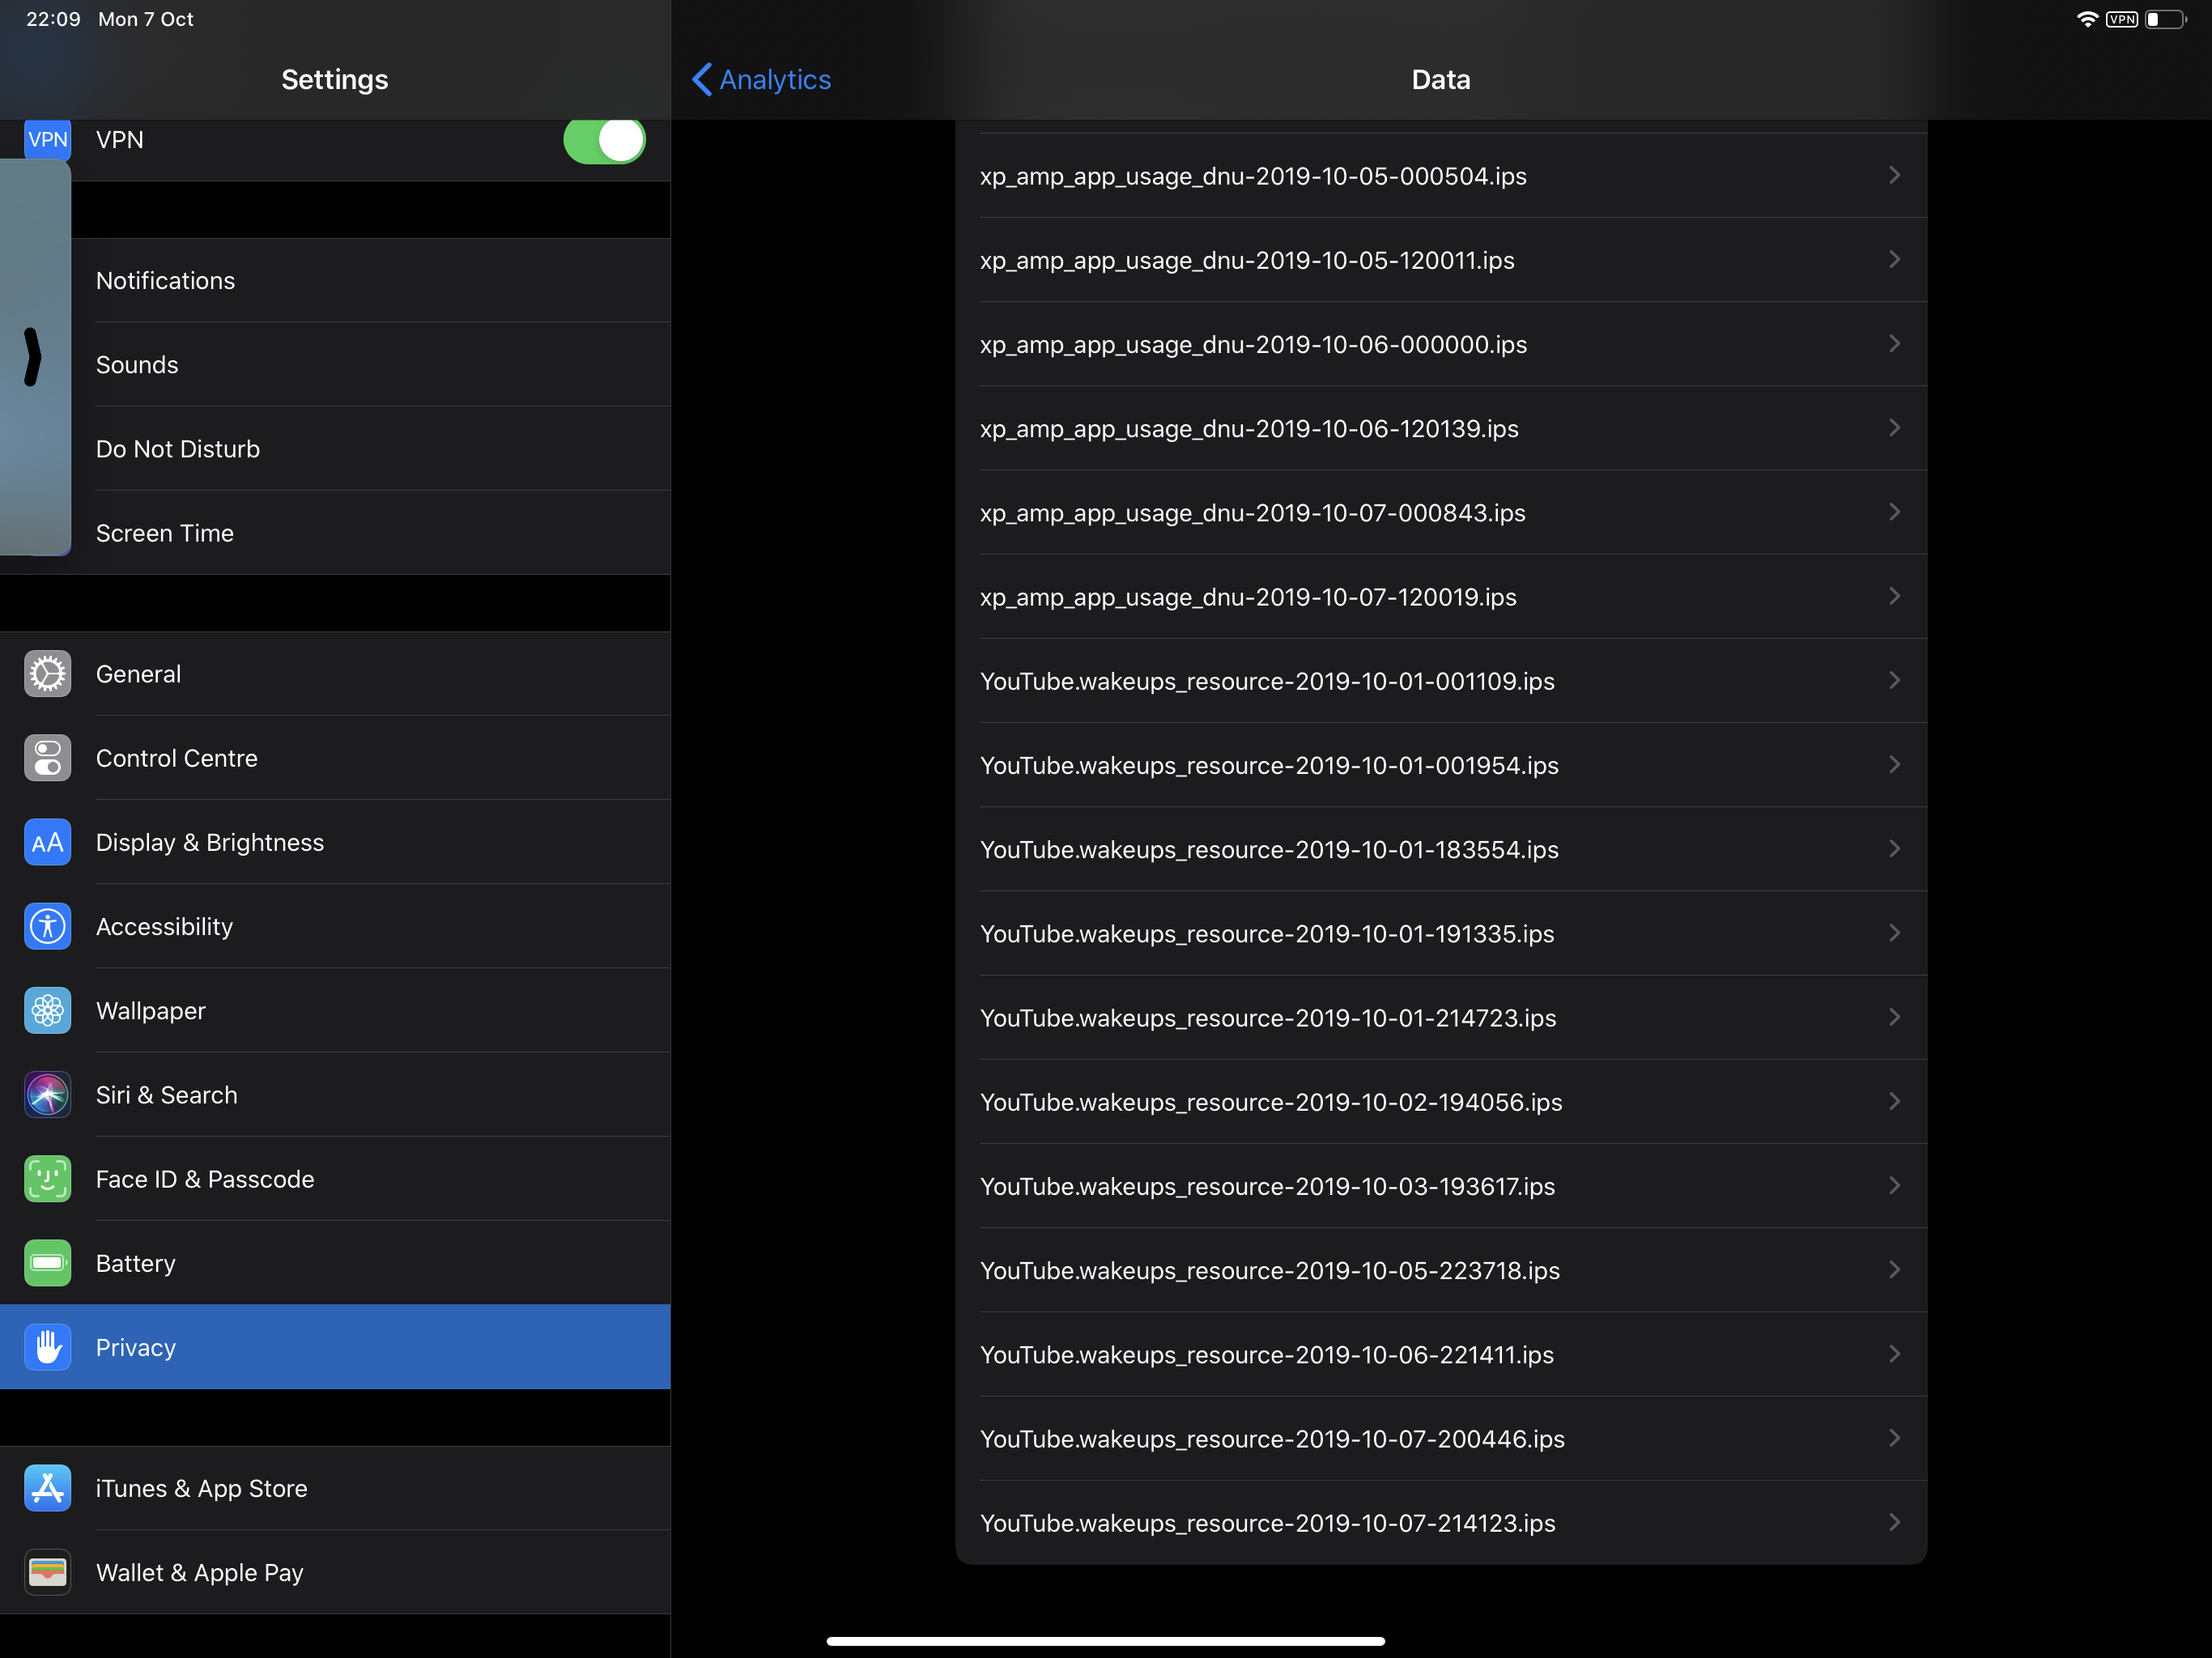This screenshot has width=2212, height=1658.
Task: Tap the VPN status bar indicator
Action: (x=2122, y=19)
